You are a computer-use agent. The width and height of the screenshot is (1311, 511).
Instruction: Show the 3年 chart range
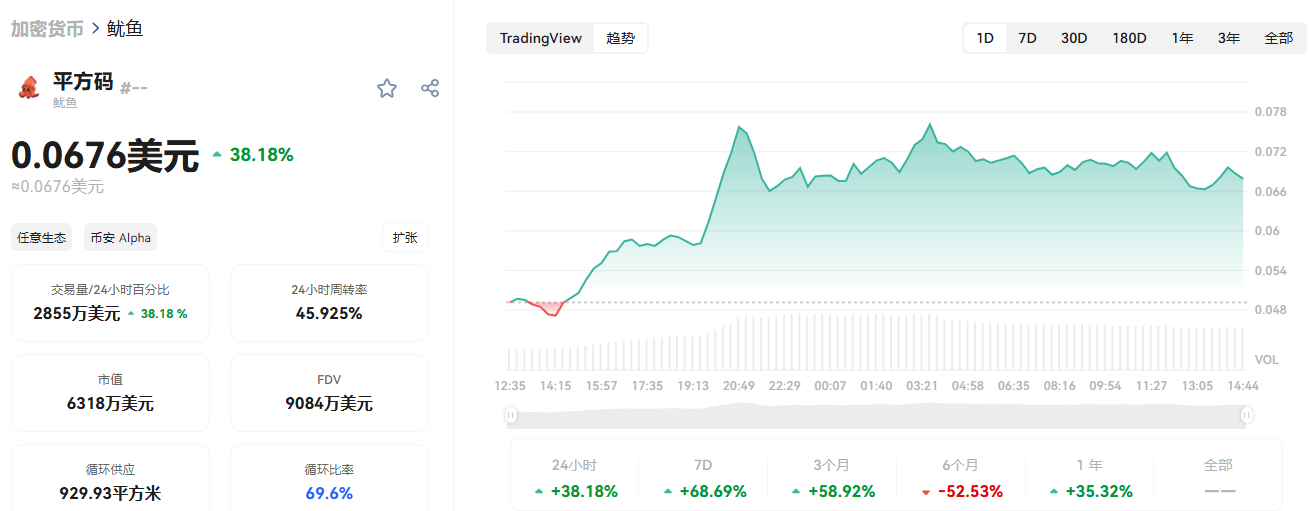coord(1229,38)
